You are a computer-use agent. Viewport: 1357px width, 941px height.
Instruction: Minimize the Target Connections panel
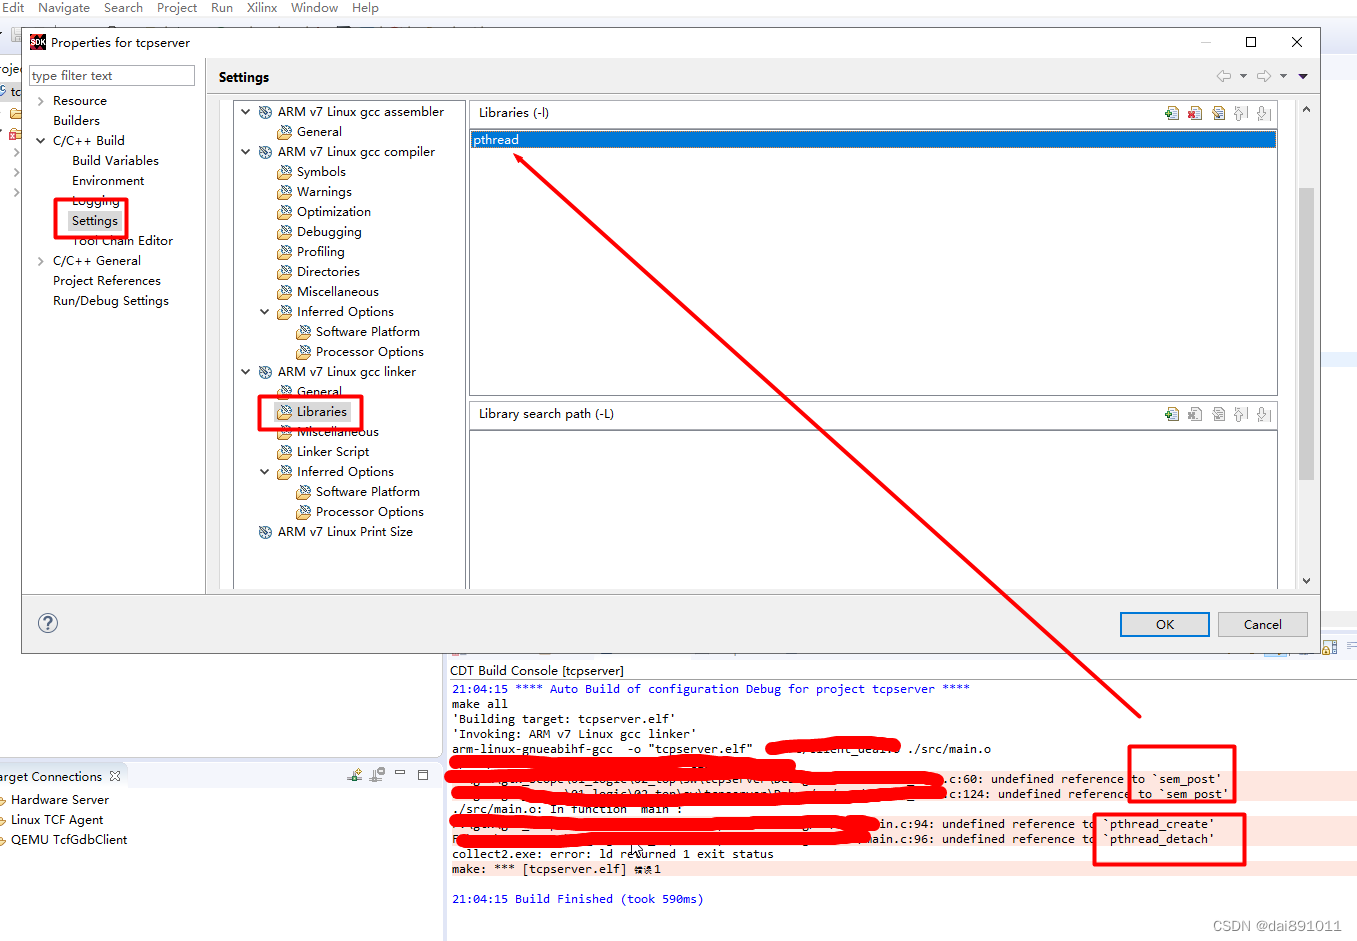click(400, 774)
